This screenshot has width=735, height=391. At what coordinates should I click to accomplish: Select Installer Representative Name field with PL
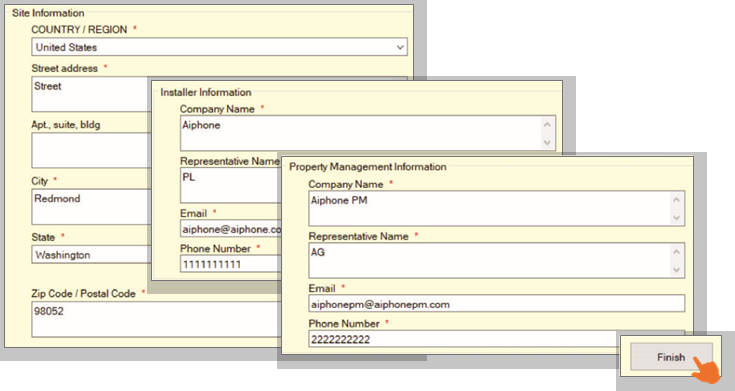[x=230, y=185]
